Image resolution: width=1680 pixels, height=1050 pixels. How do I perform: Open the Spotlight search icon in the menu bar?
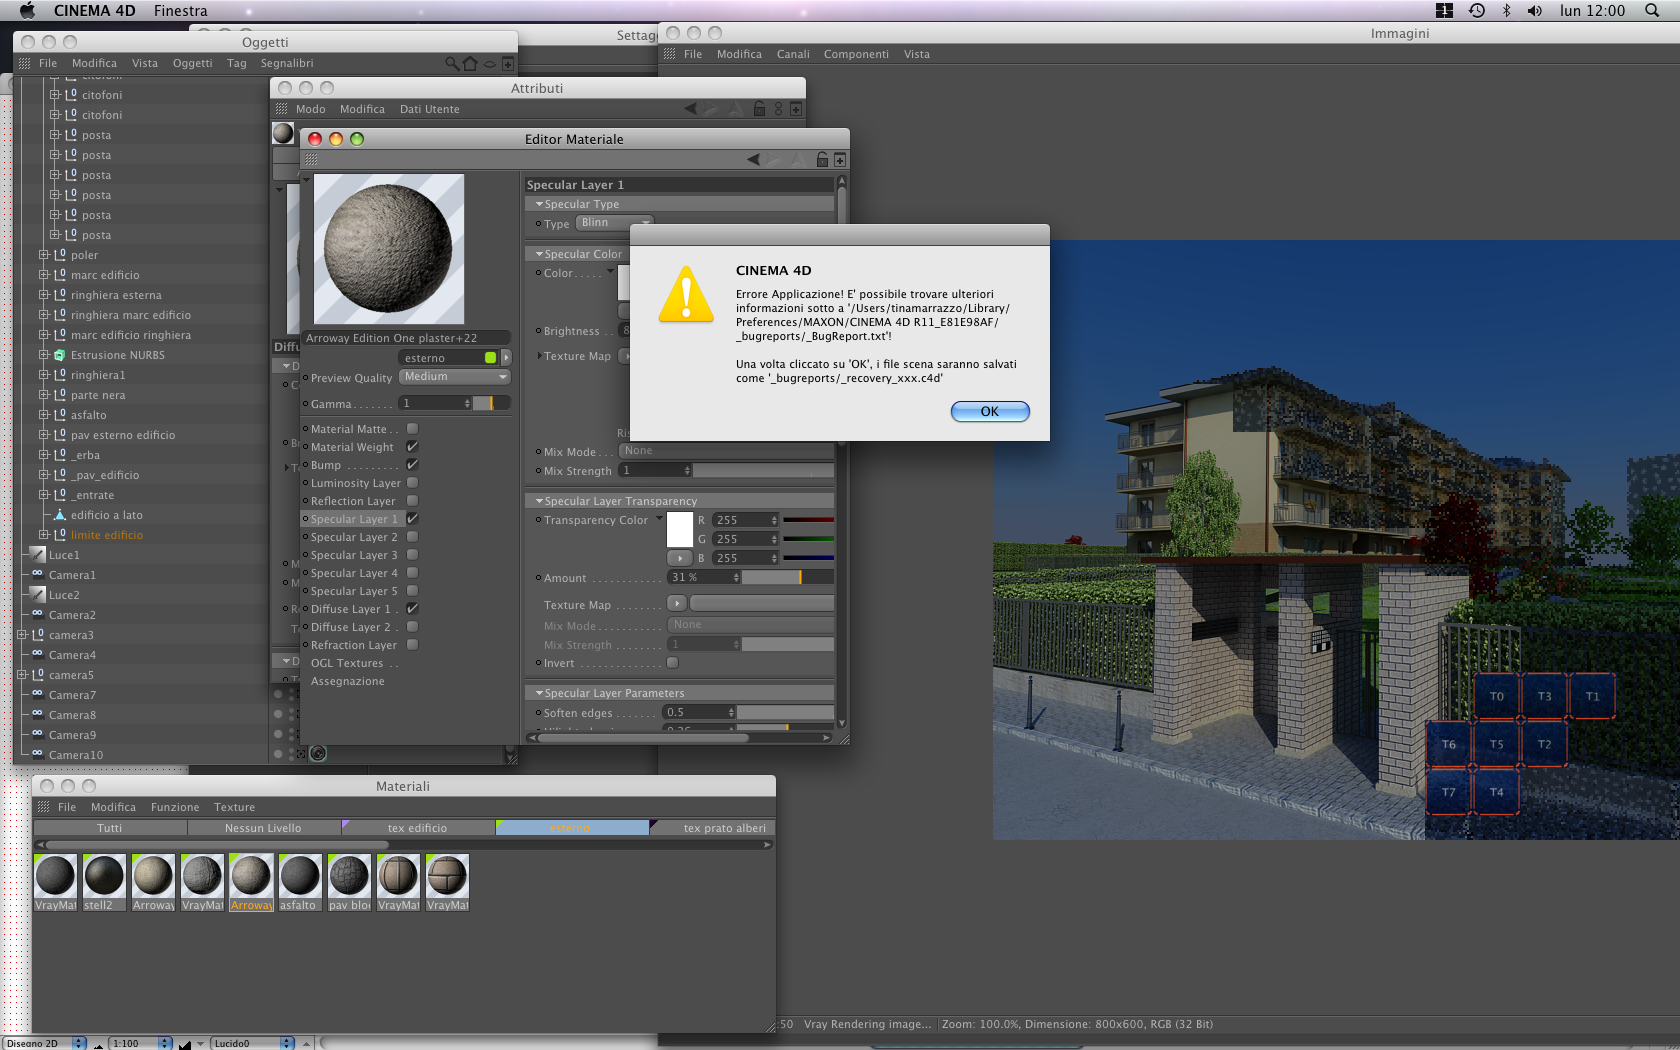pos(1651,10)
